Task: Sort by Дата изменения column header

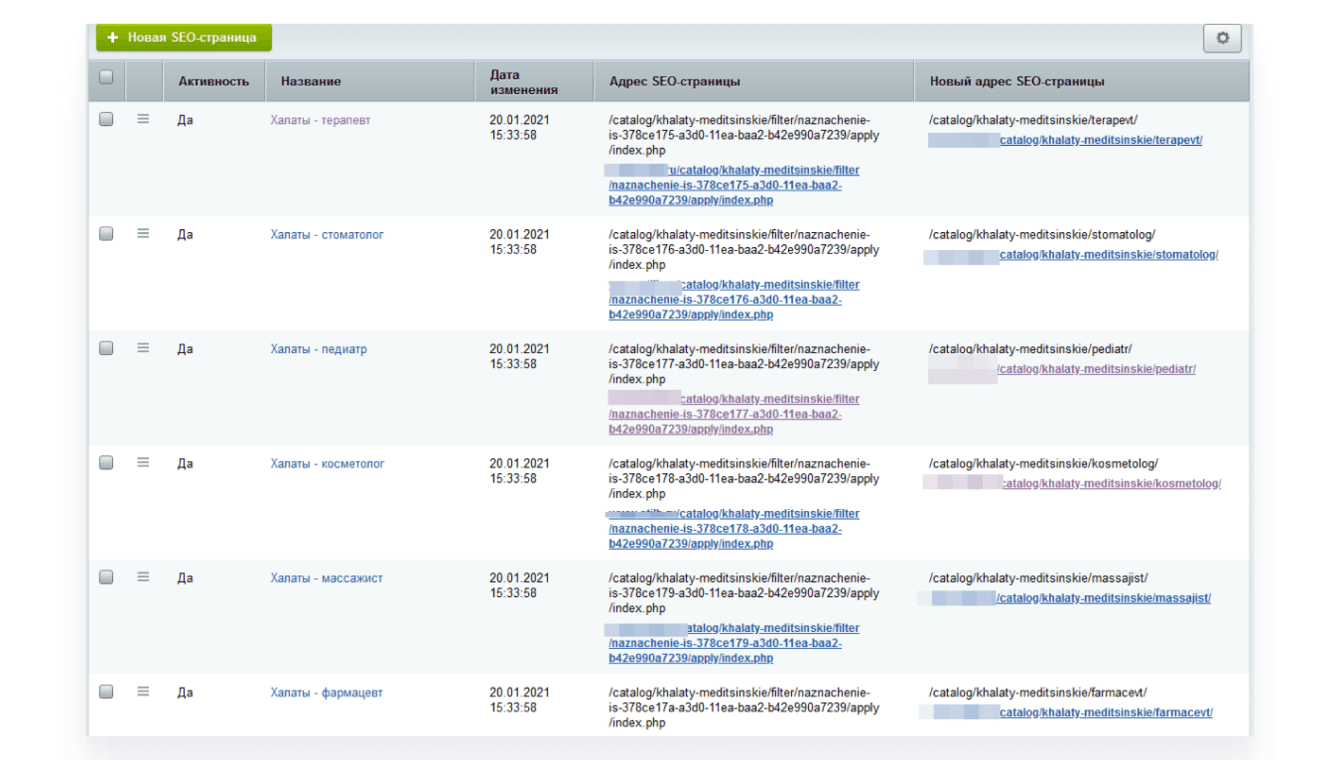Action: tap(523, 81)
